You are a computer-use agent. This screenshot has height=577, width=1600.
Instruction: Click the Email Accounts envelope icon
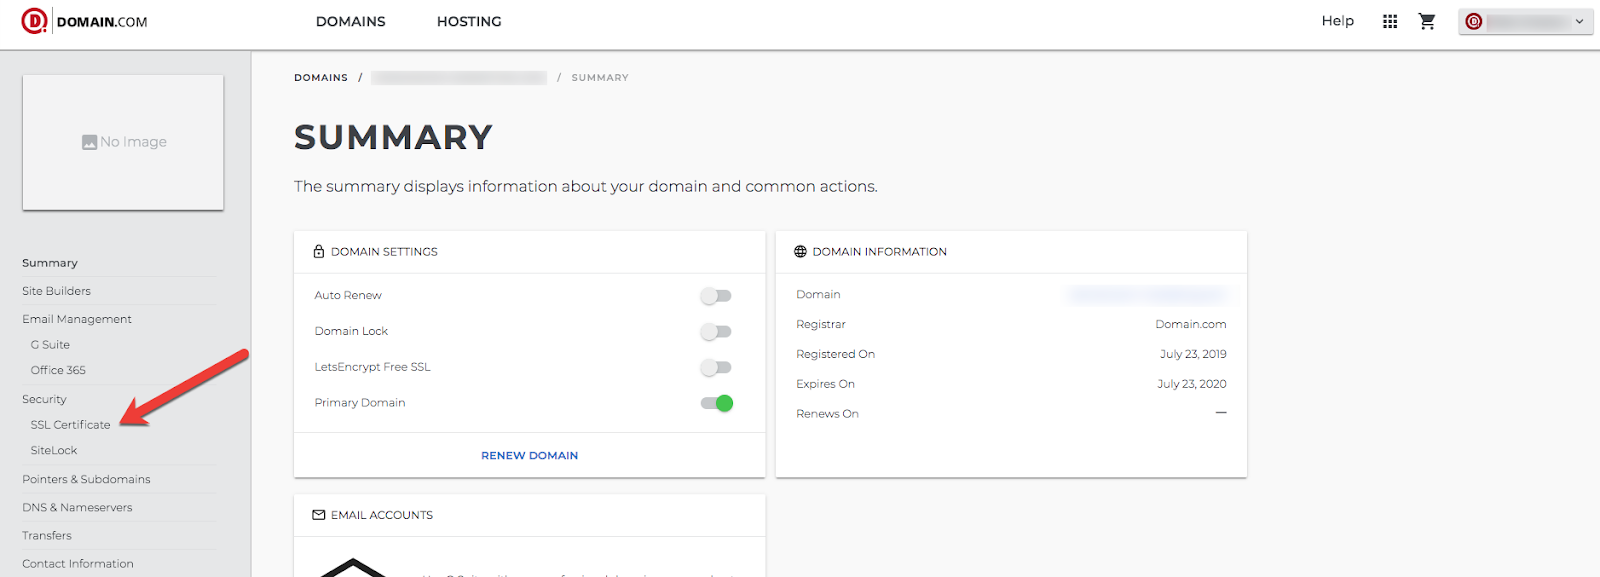pos(319,515)
